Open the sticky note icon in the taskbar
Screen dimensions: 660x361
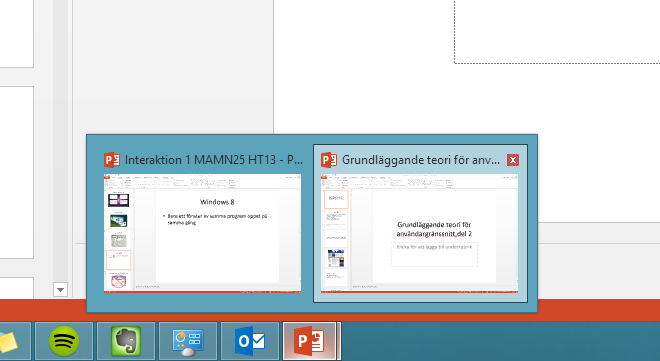(x=15, y=341)
